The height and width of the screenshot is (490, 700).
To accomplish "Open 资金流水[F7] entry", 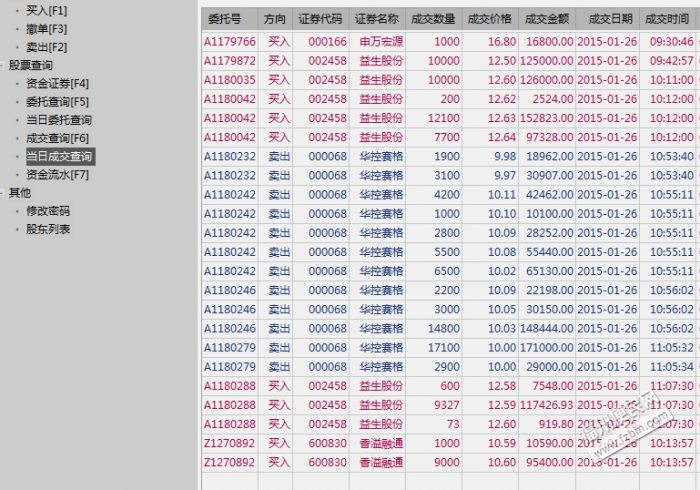I will [57, 175].
